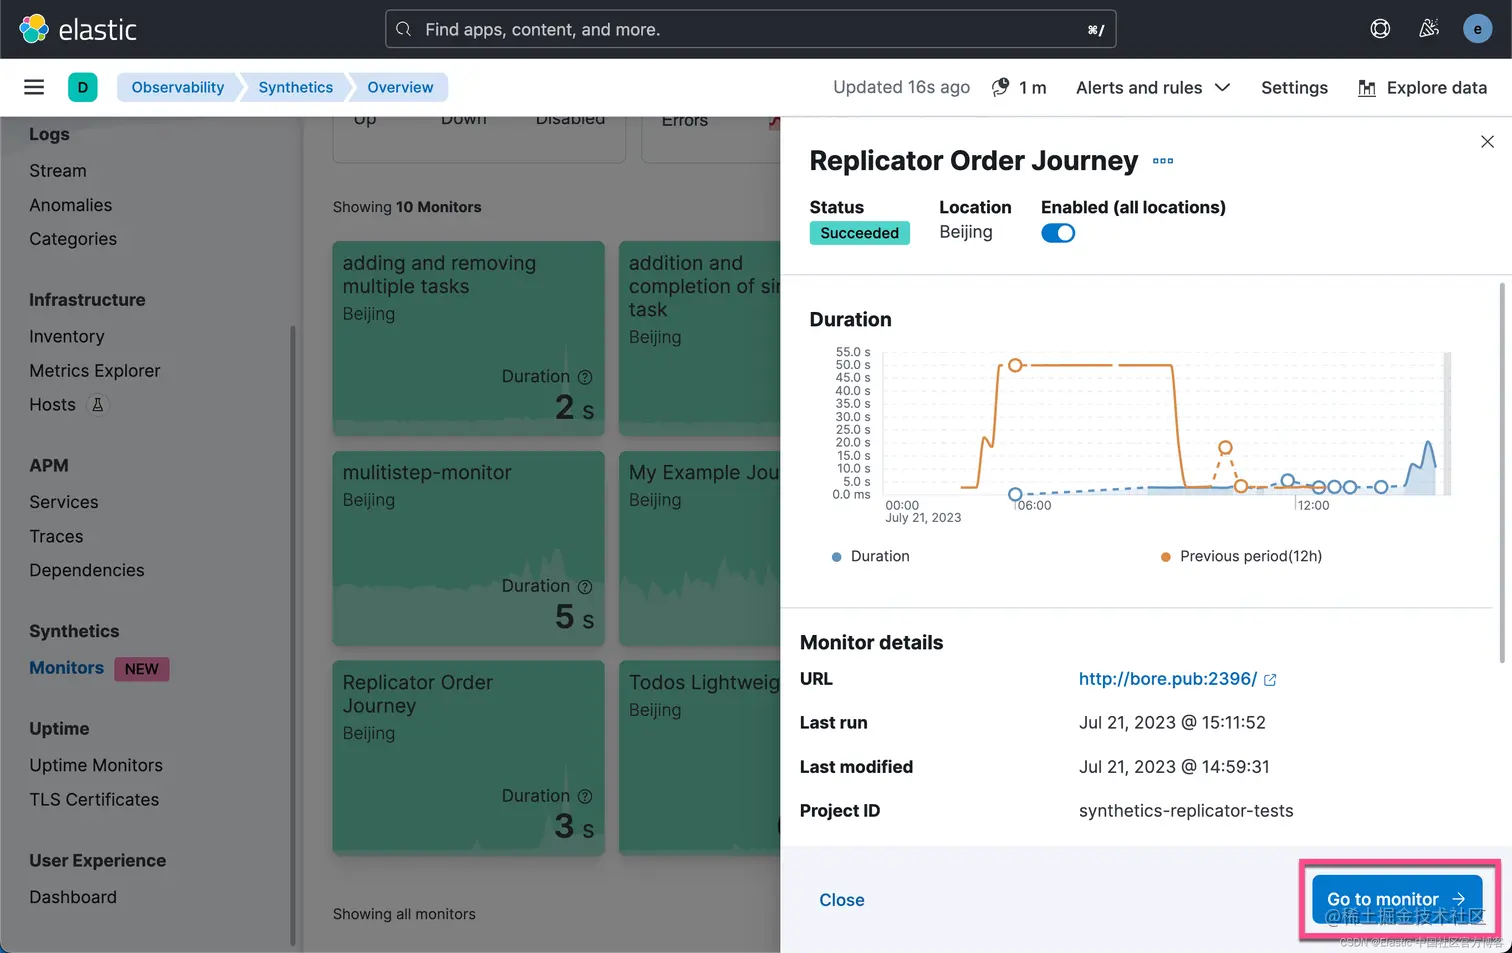The width and height of the screenshot is (1512, 953).
Task: Open APM Dependencies
Action: coord(86,570)
